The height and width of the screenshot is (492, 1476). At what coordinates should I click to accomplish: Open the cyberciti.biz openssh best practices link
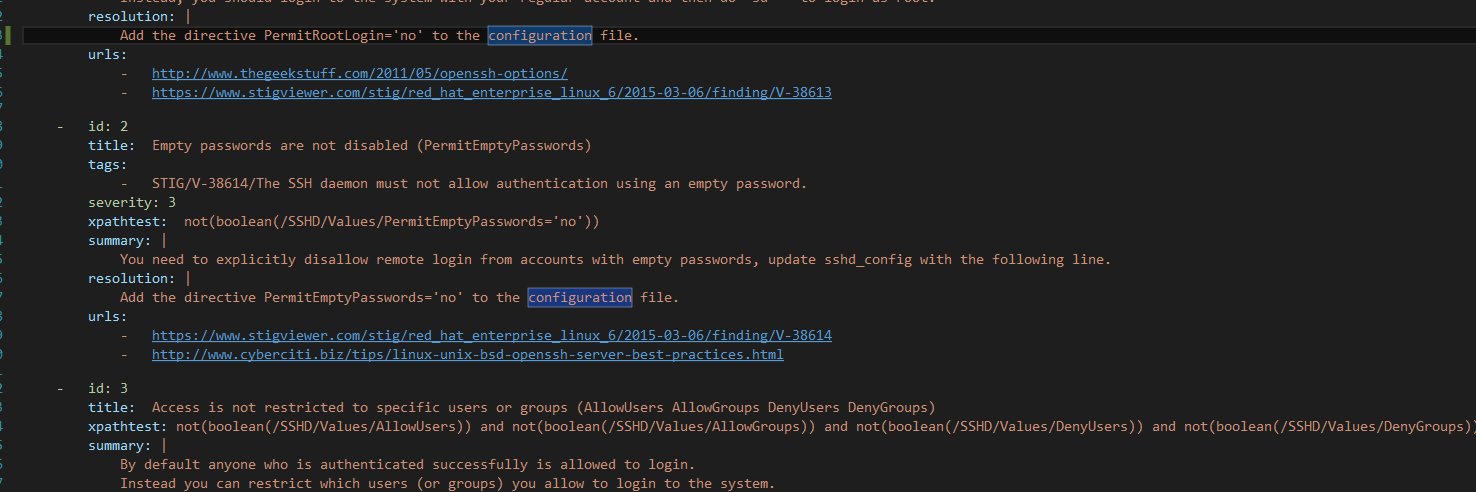coord(468,354)
